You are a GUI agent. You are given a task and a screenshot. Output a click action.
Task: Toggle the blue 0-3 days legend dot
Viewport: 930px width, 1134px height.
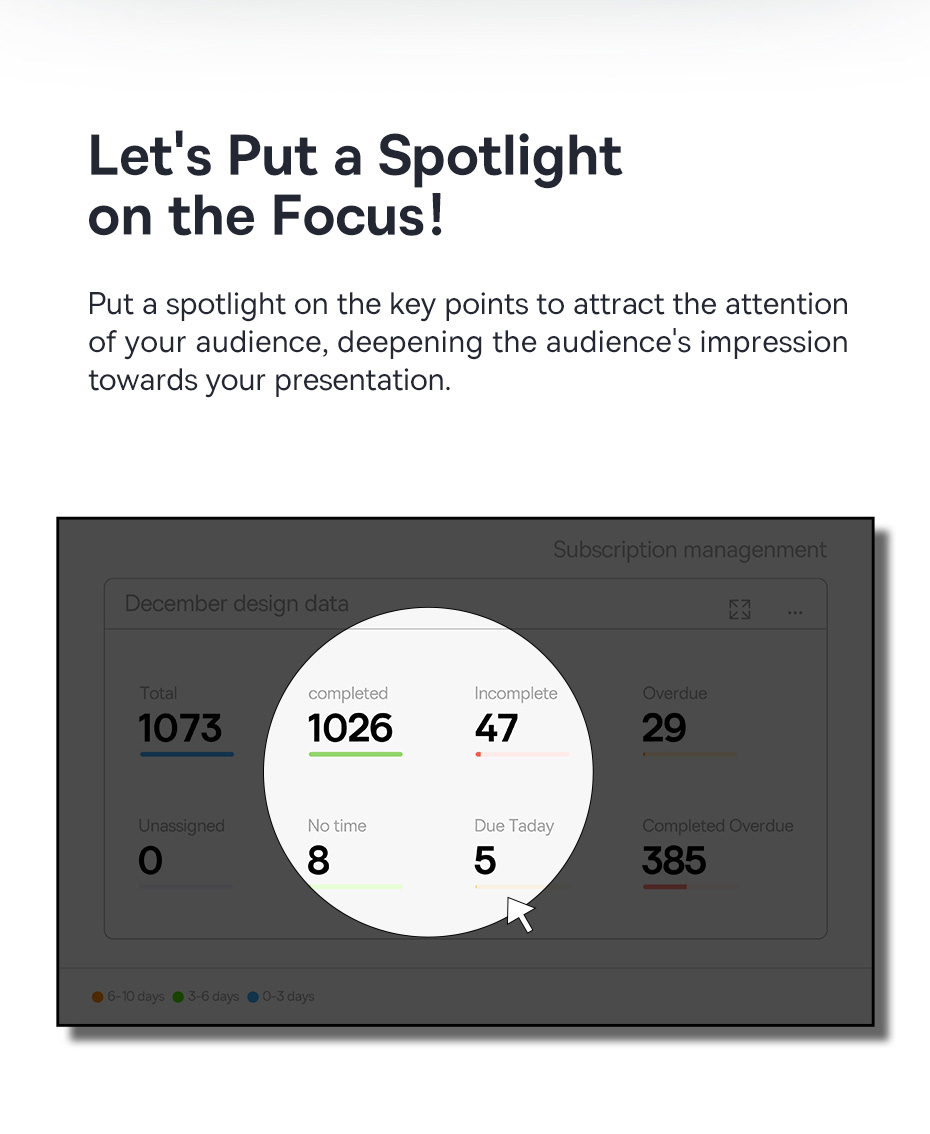coord(253,997)
